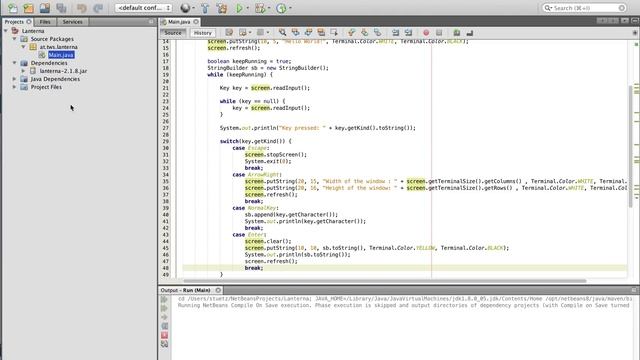Switch to the Files tab

[x=45, y=22]
